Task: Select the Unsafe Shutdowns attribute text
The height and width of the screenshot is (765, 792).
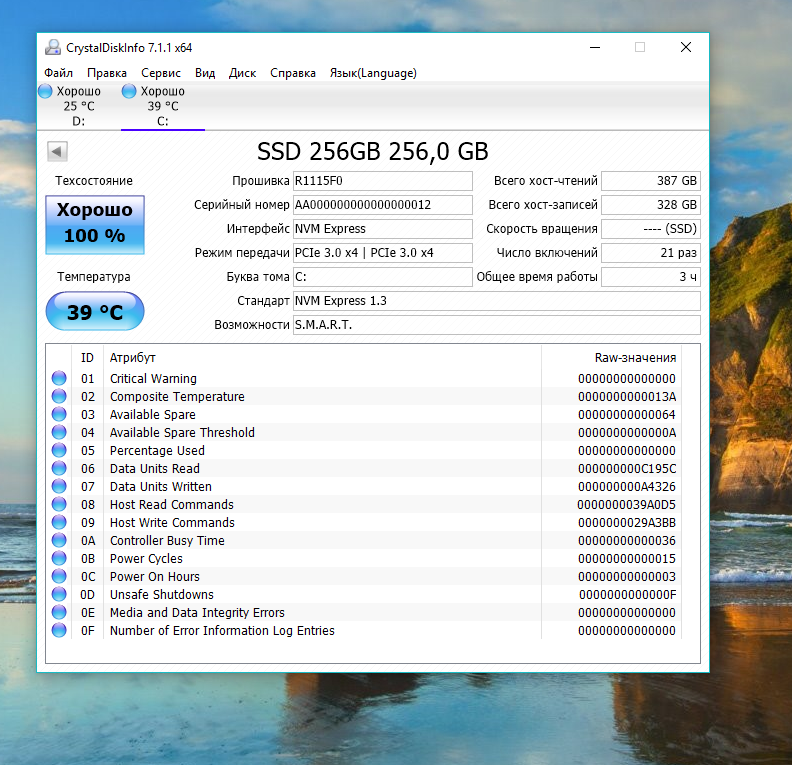Action: [162, 594]
